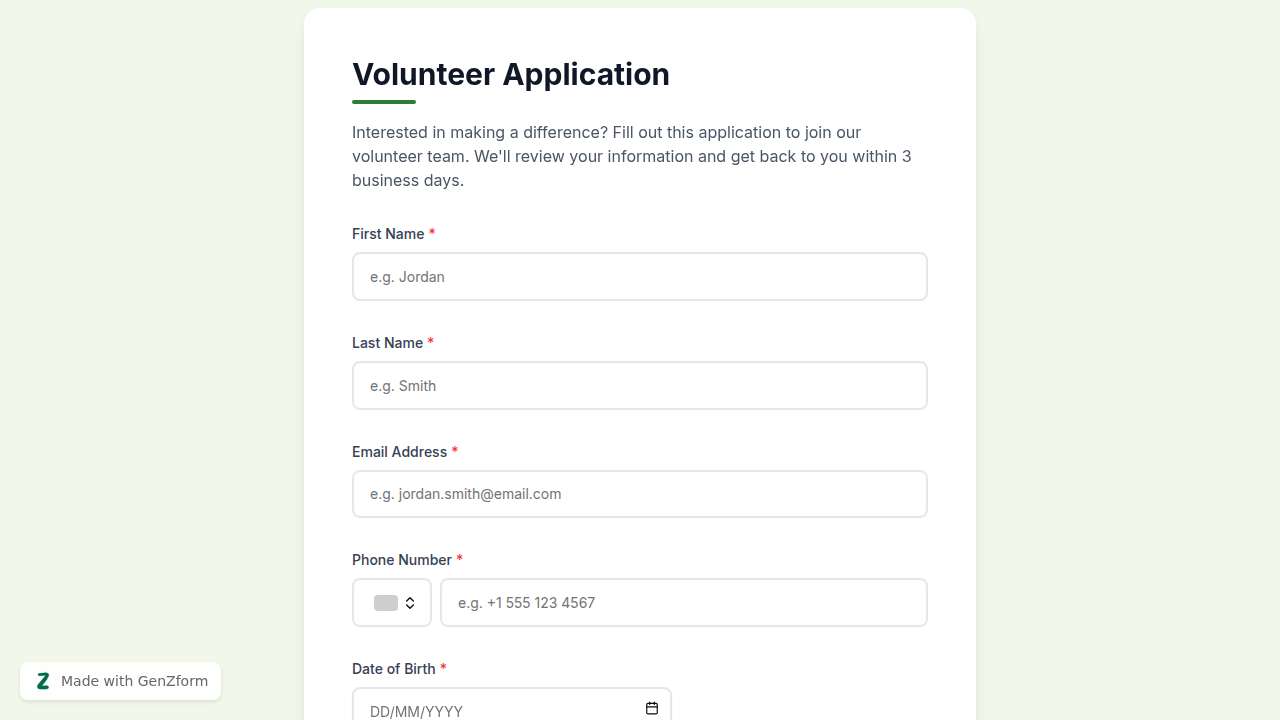
Task: Click the phone number entry field
Action: 683,603
